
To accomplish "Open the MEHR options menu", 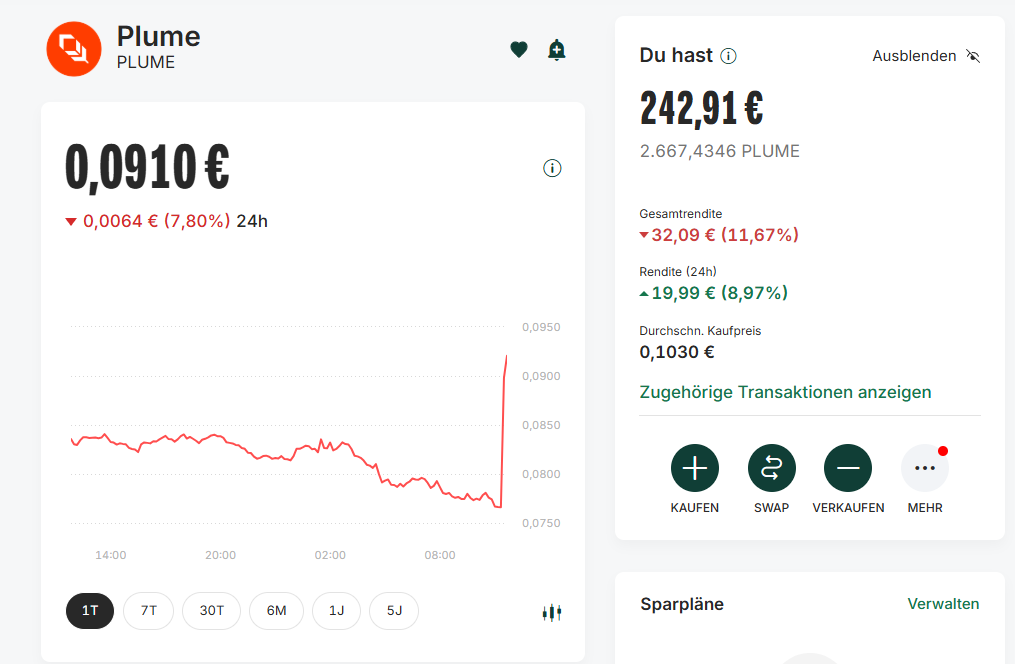I will (925, 468).
